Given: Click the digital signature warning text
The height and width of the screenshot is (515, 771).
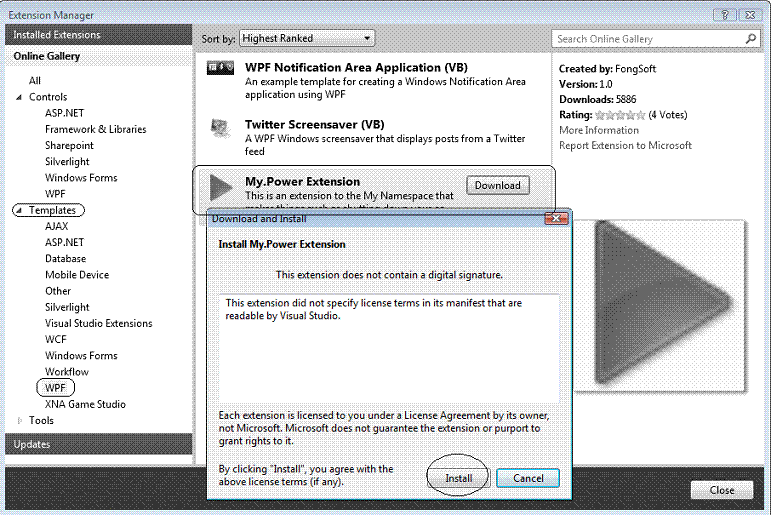Looking at the screenshot, I should pos(389,275).
